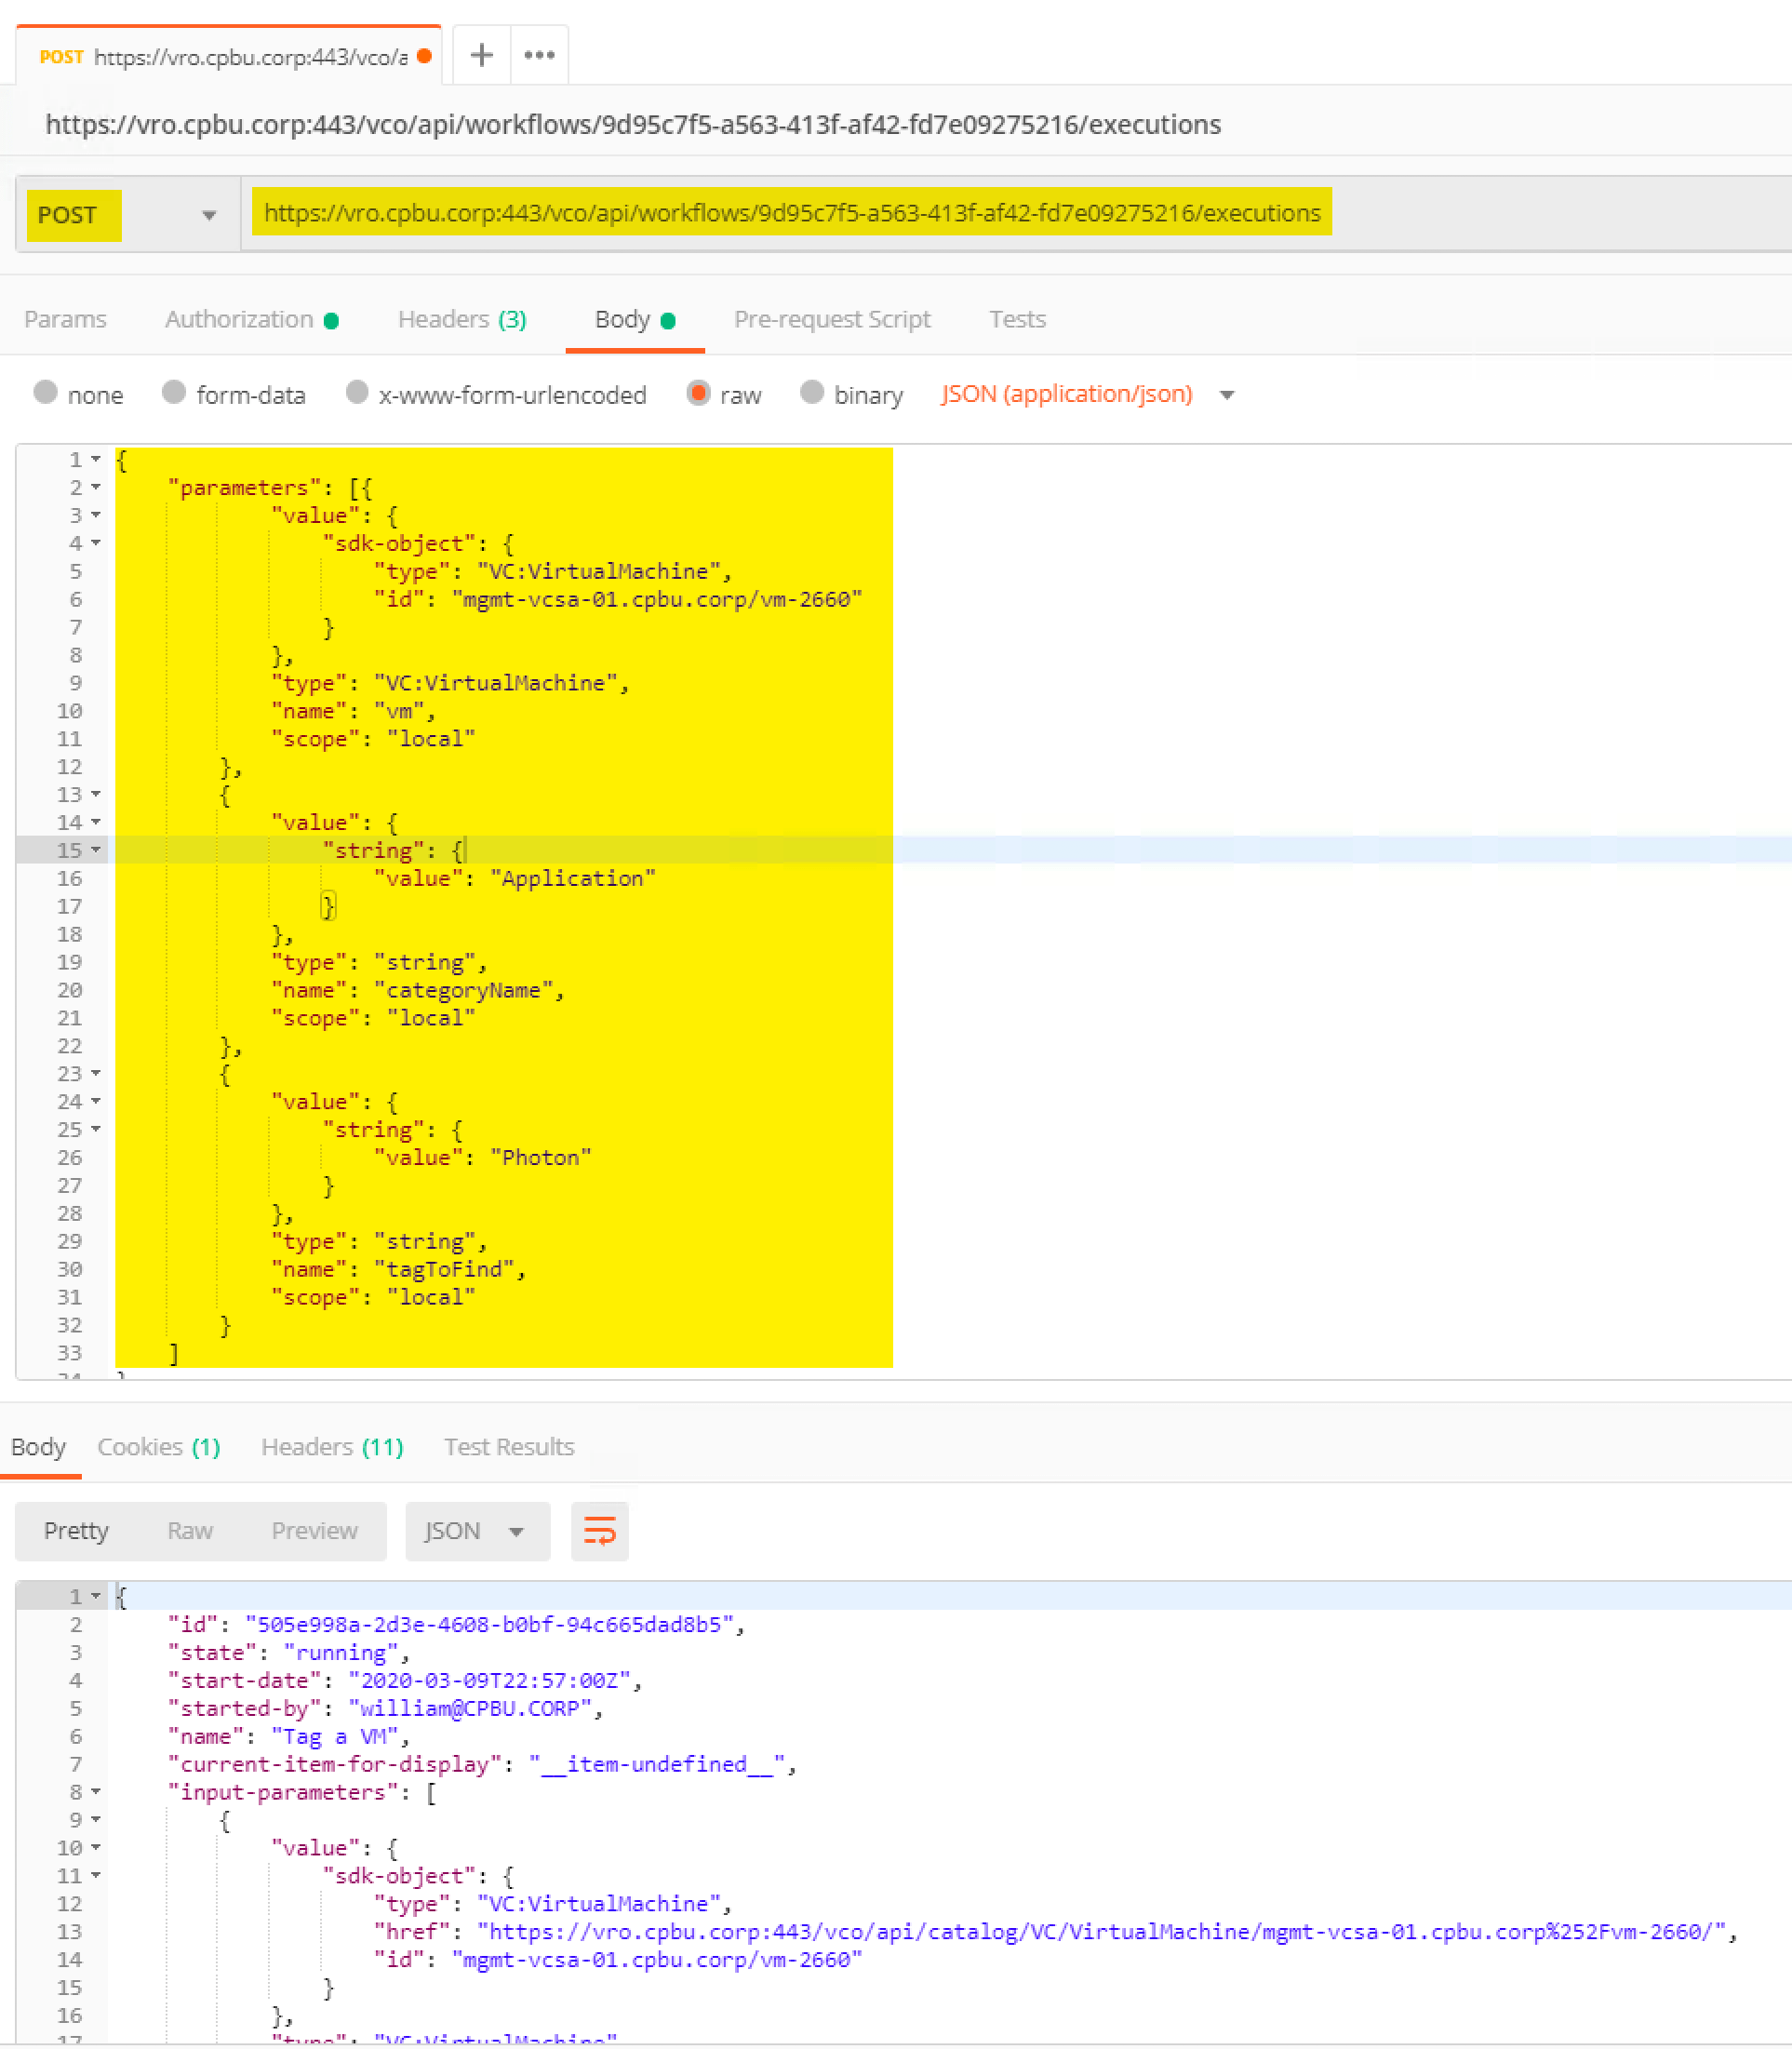Open a new request tab with plus icon
The width and height of the screenshot is (1792, 2049).
(x=481, y=55)
